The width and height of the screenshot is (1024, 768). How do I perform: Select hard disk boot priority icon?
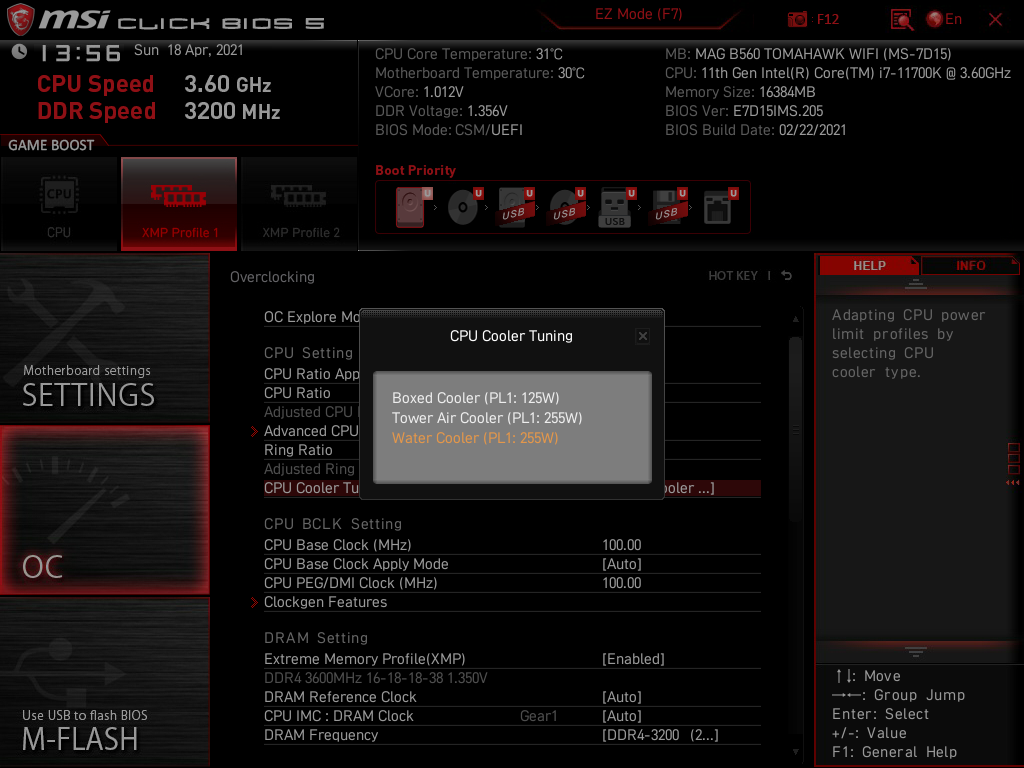coord(412,207)
